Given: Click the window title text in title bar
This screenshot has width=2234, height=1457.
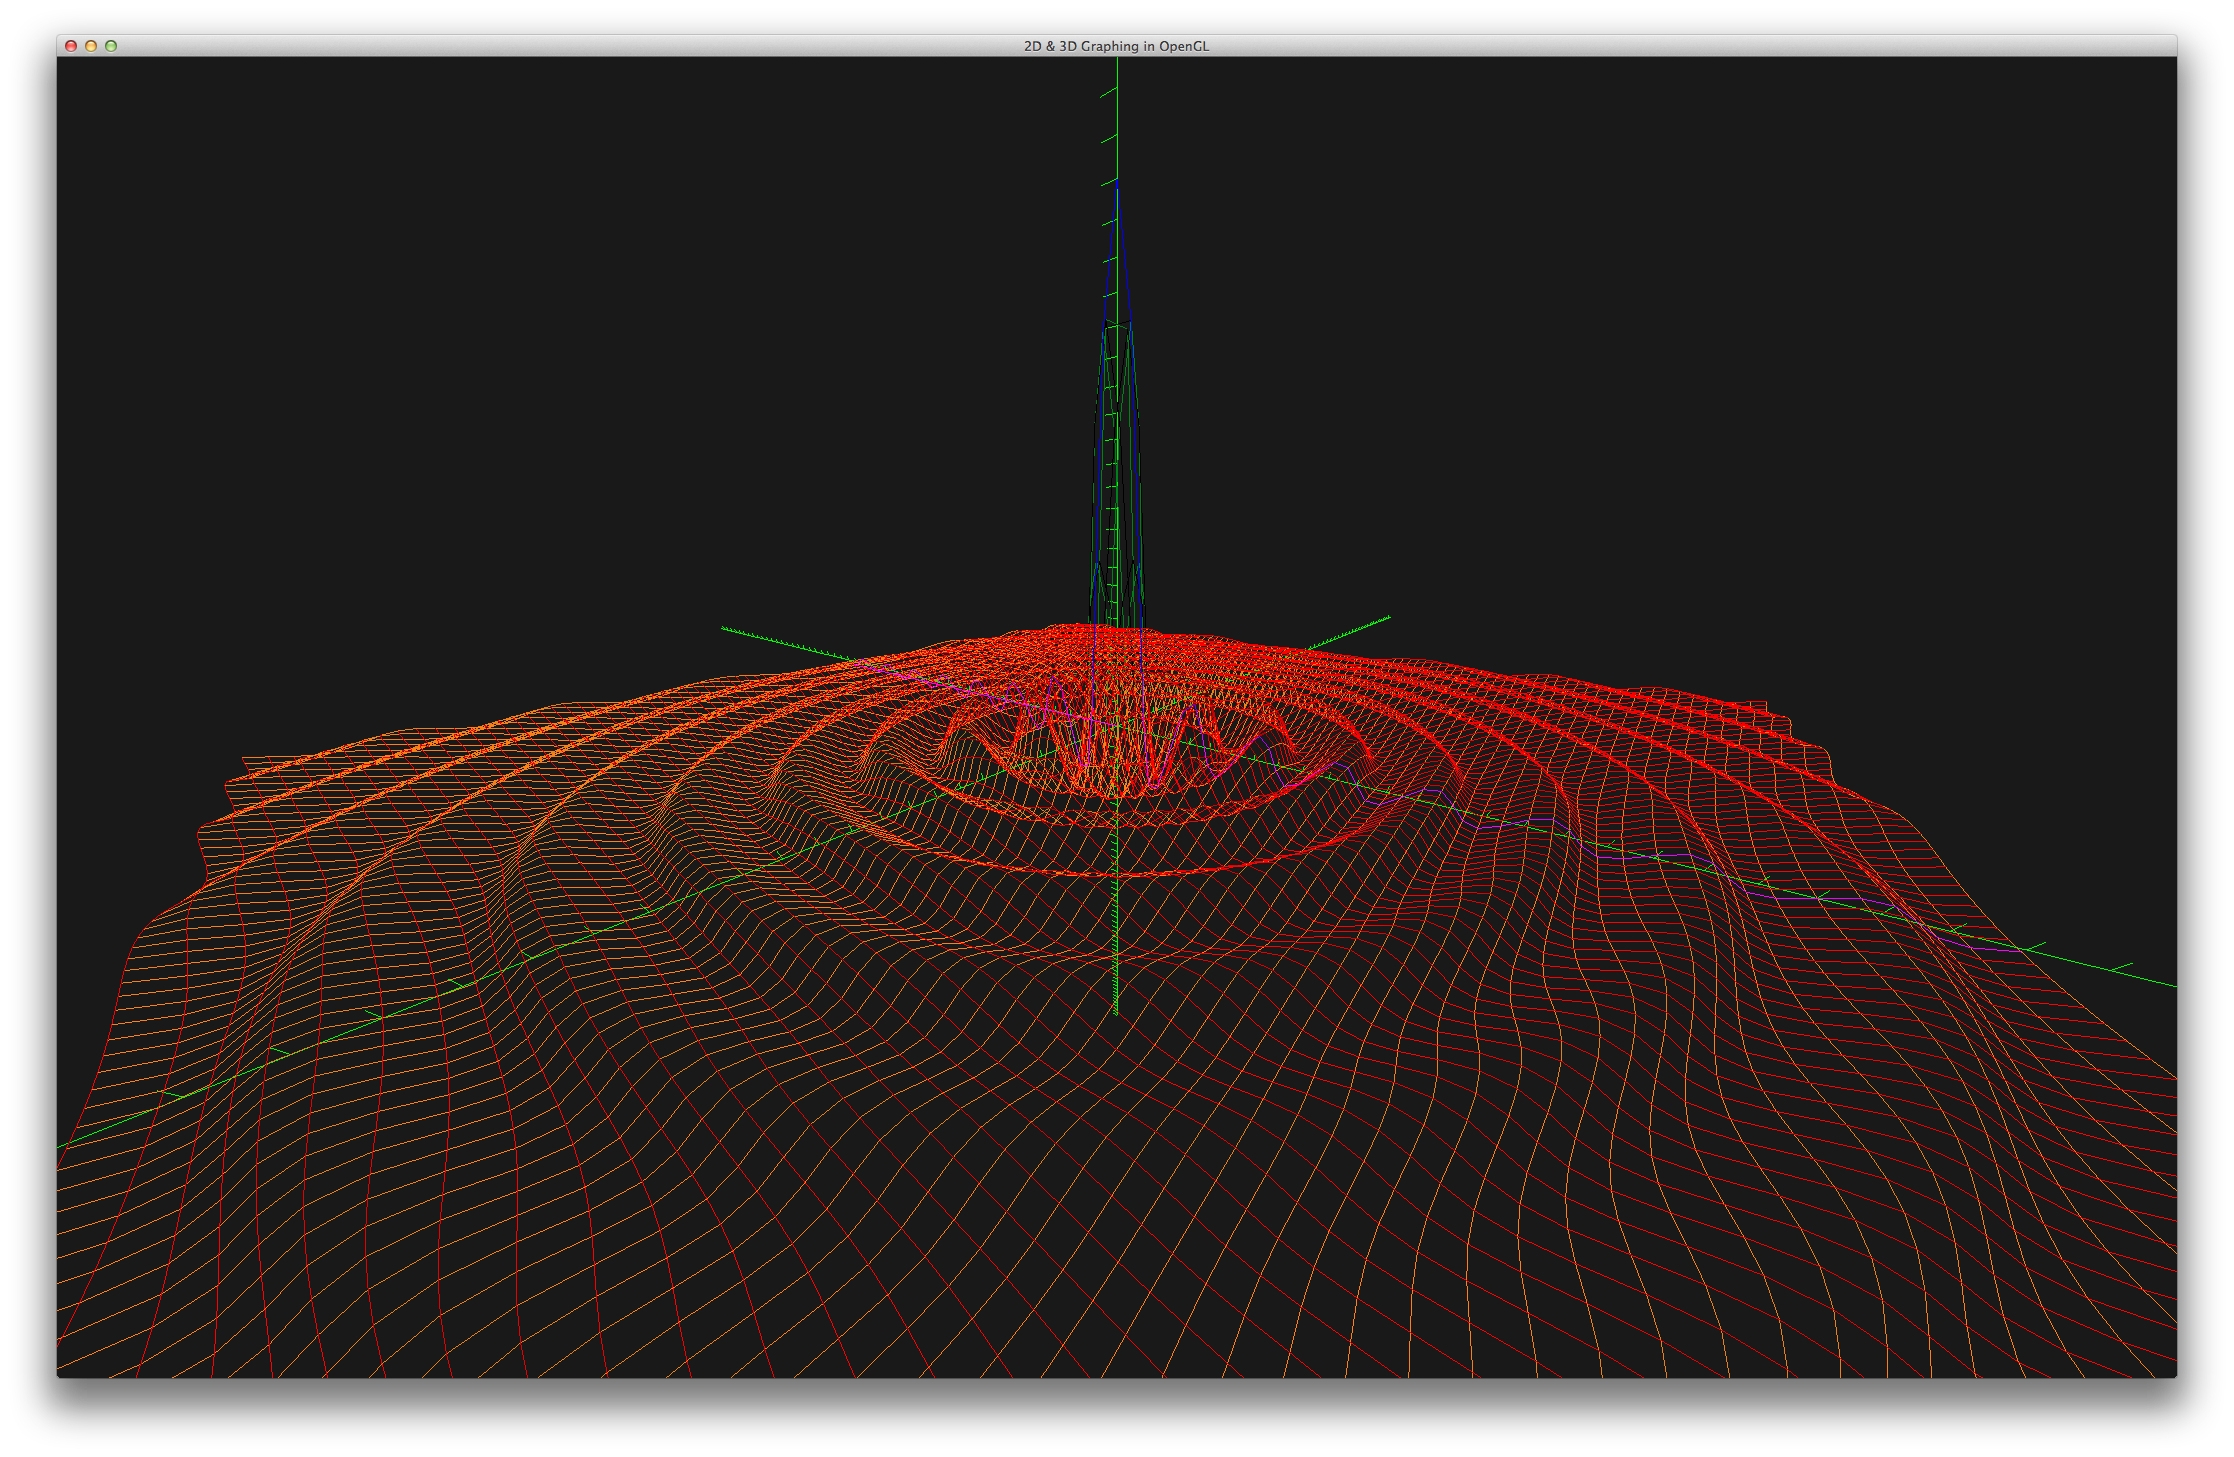Looking at the screenshot, I should click(1116, 46).
